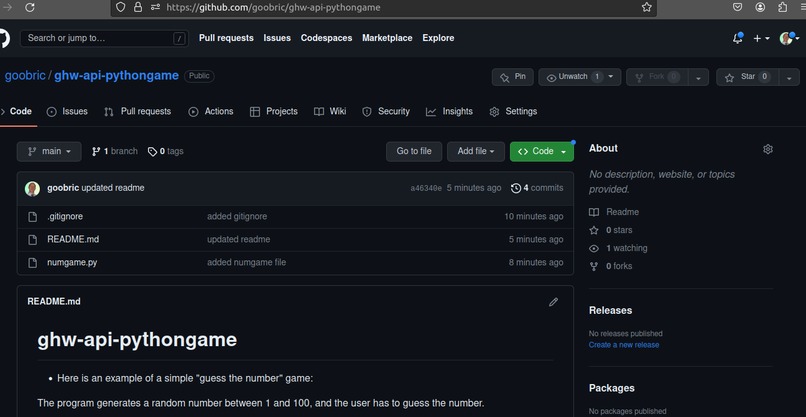Screen dimensions: 806x417
Task: Click the site permissions icon in address bar
Action: (x=155, y=7)
